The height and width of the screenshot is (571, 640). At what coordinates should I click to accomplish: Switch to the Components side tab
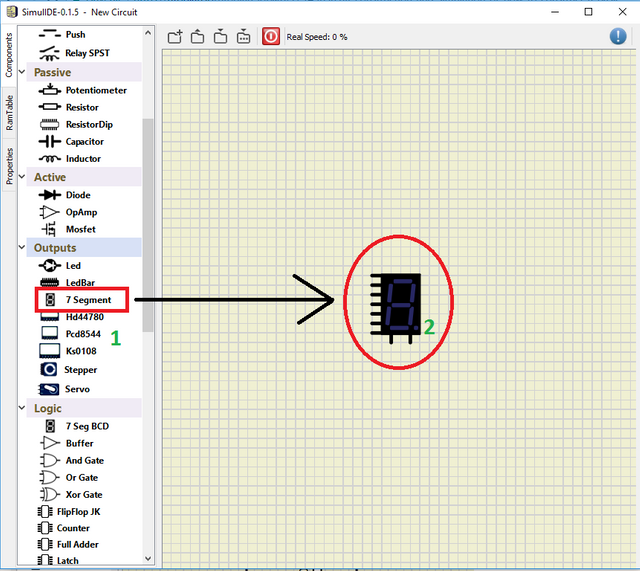[9, 55]
